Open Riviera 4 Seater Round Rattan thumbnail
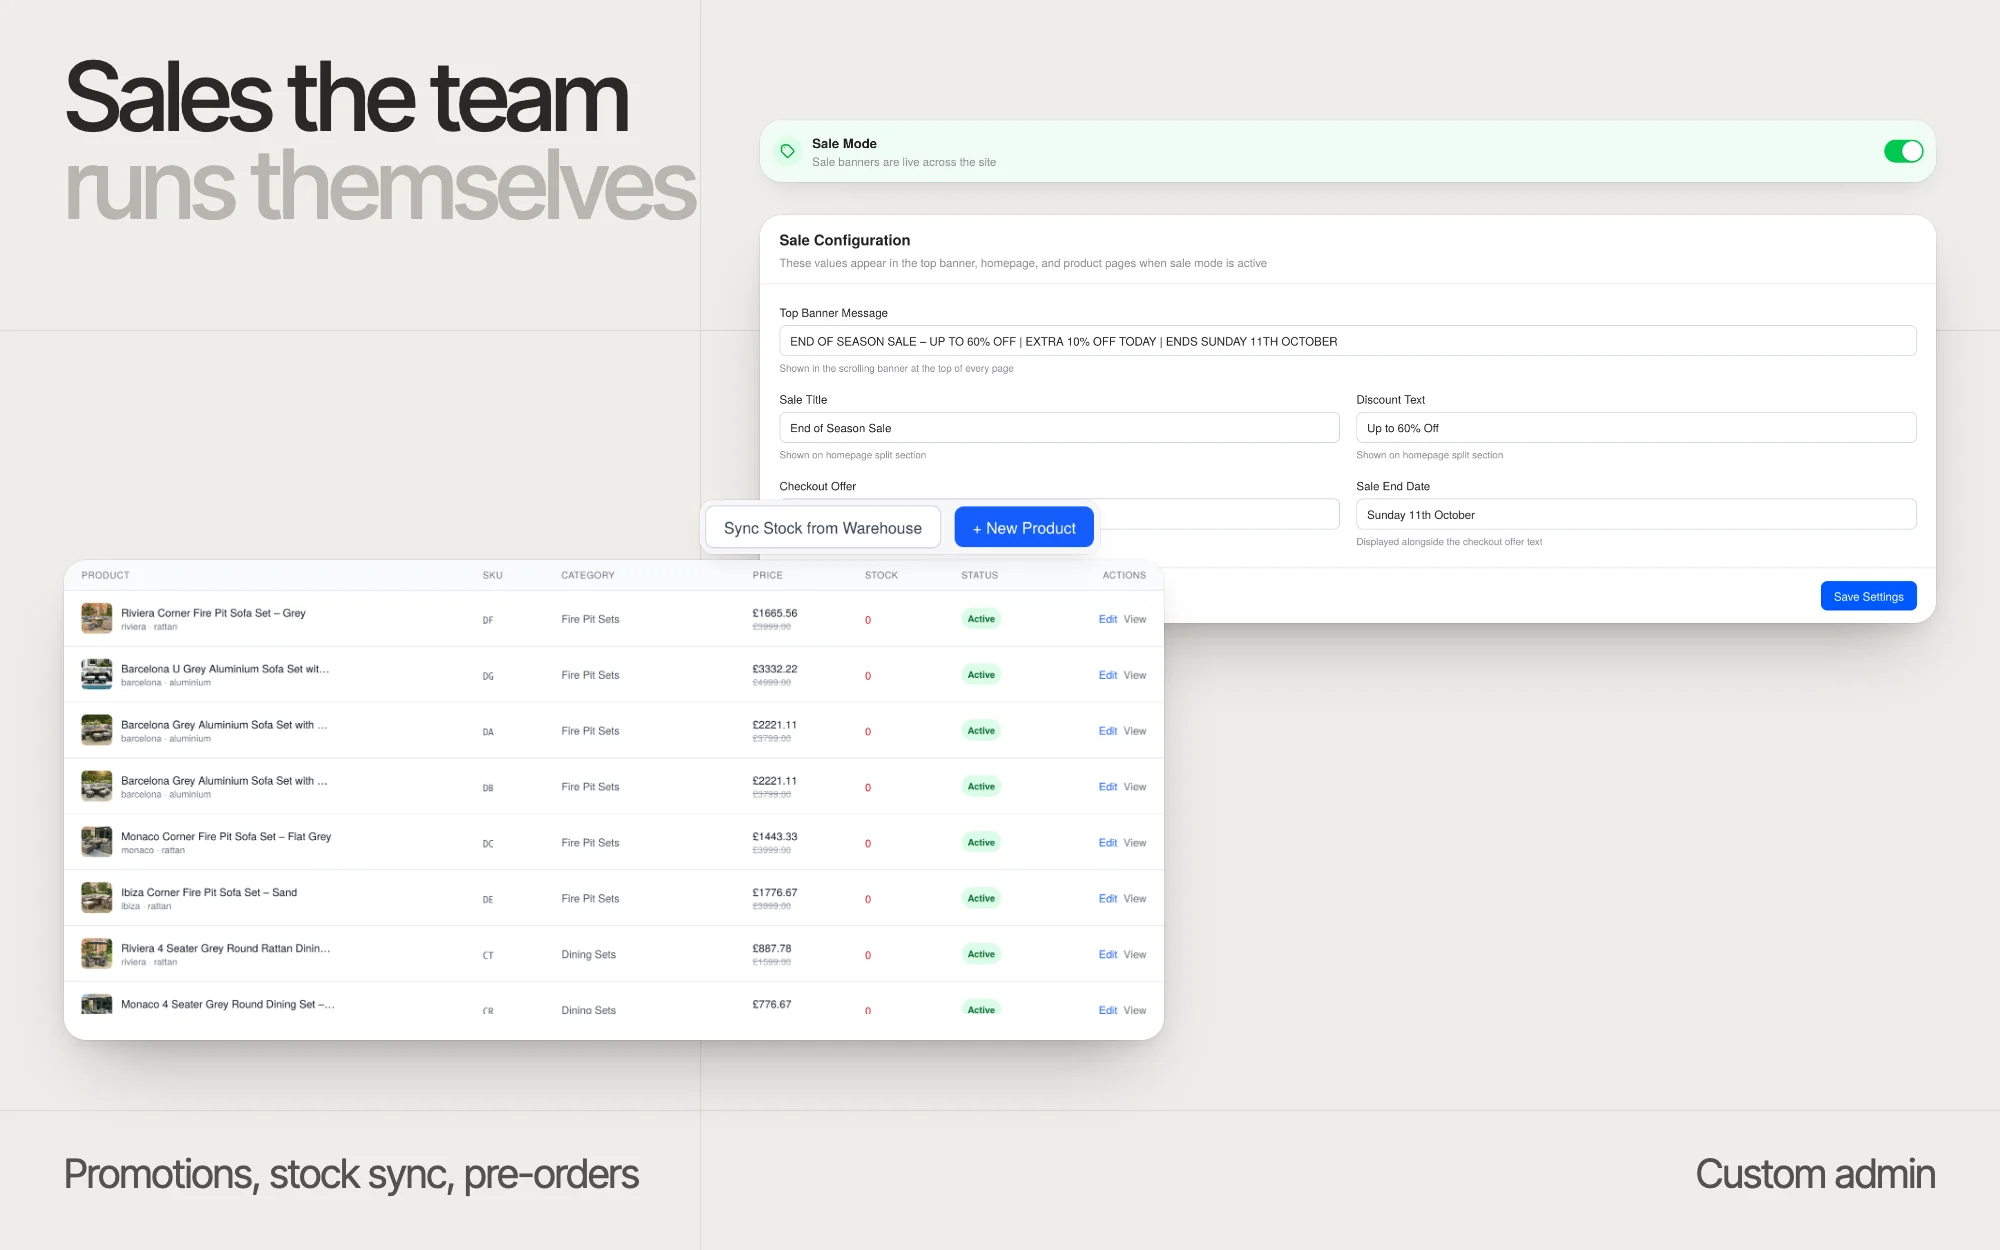 tap(97, 954)
